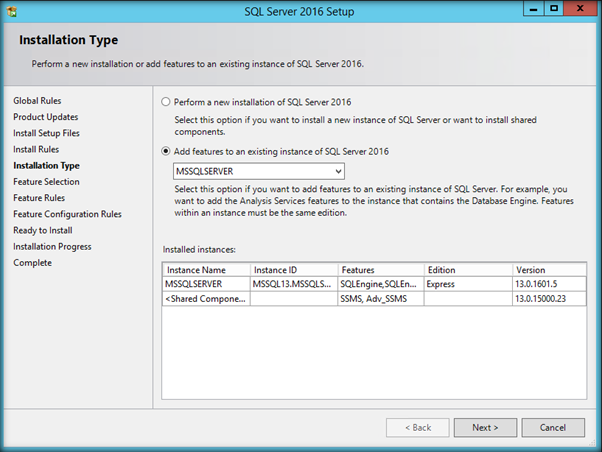Close the SQL Server 2016 Setup dialog

578,10
